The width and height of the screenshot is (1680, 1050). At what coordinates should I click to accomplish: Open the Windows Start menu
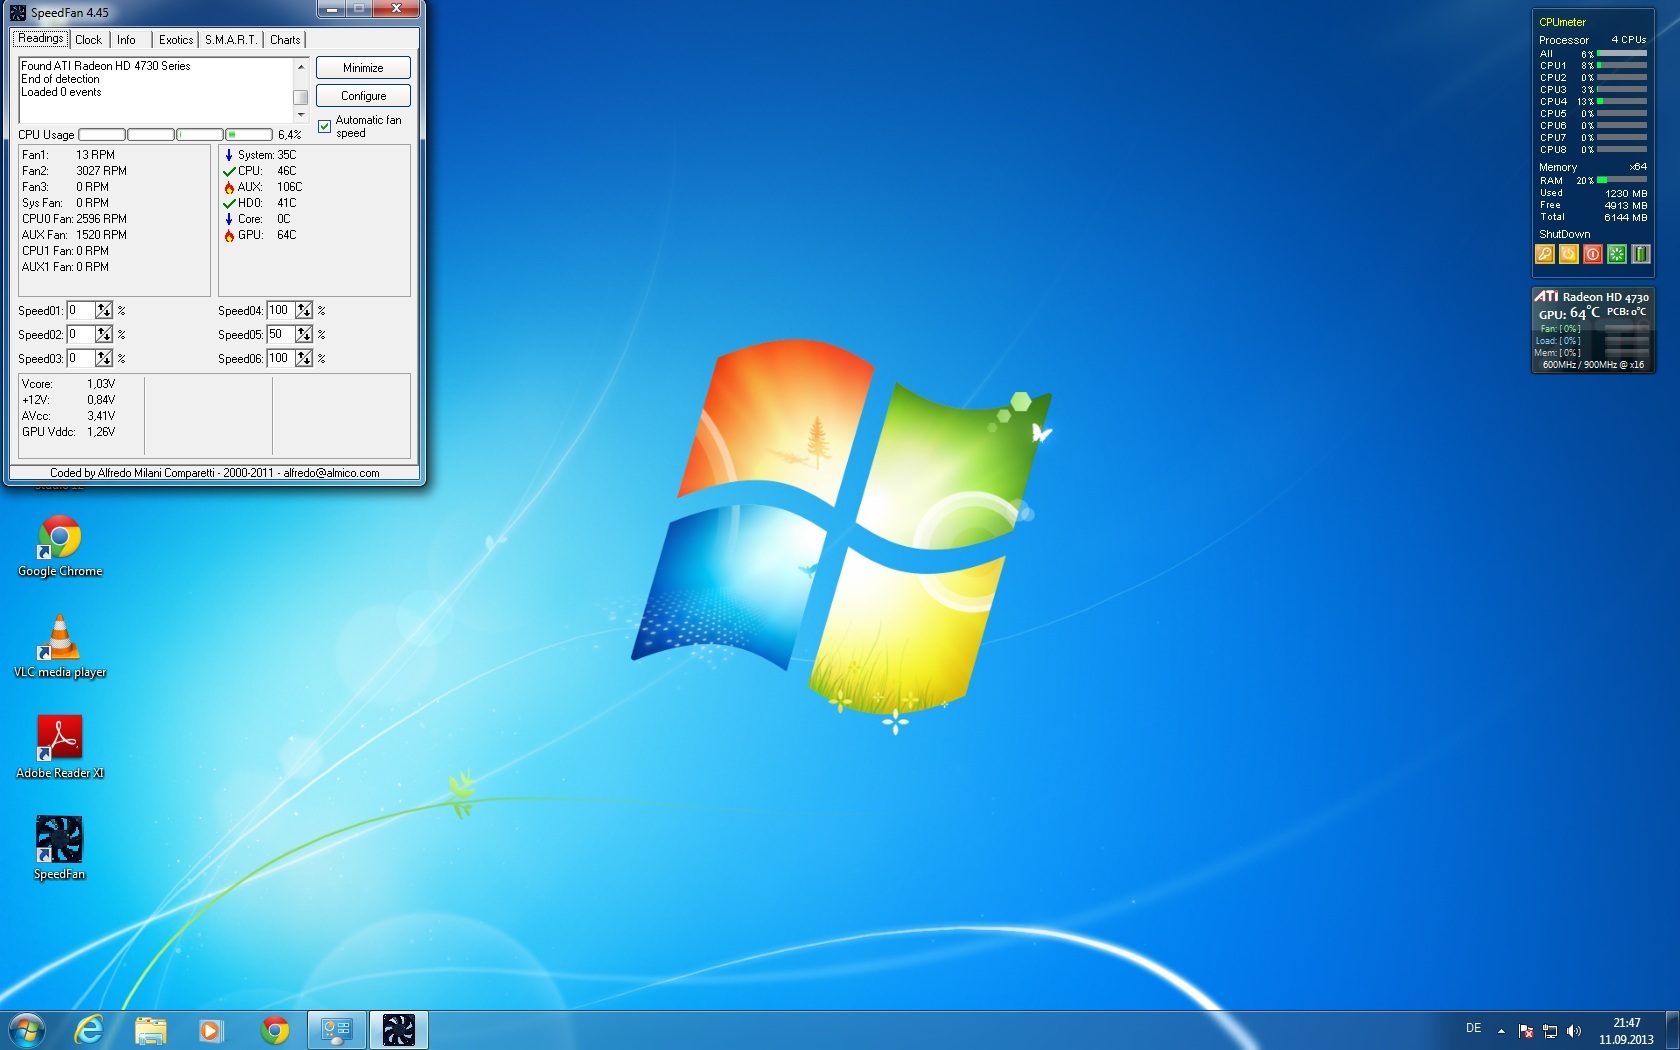click(26, 1030)
